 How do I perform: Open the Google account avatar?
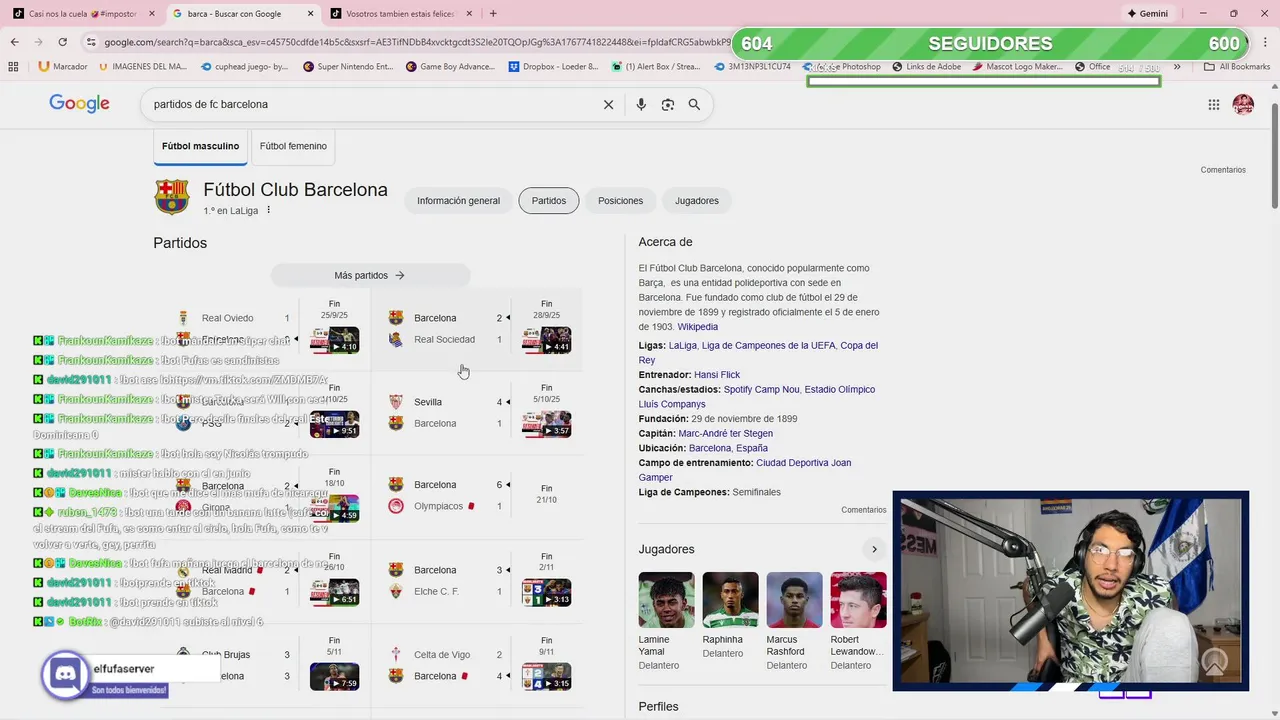click(x=1243, y=104)
